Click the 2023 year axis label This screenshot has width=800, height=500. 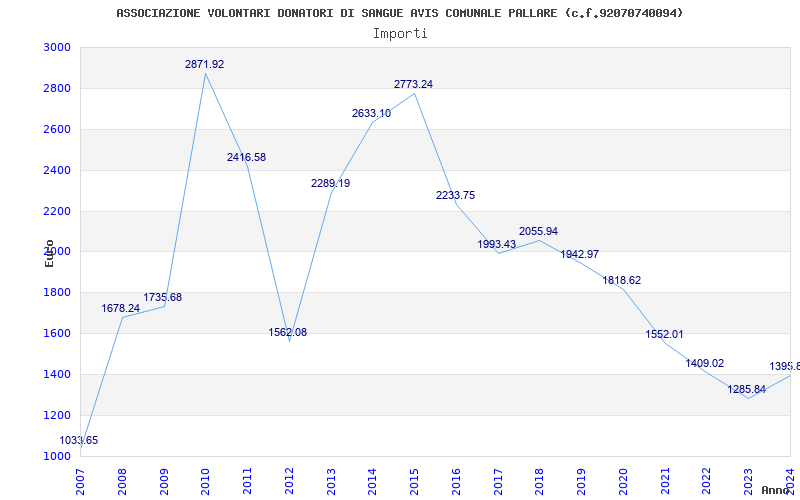point(748,479)
